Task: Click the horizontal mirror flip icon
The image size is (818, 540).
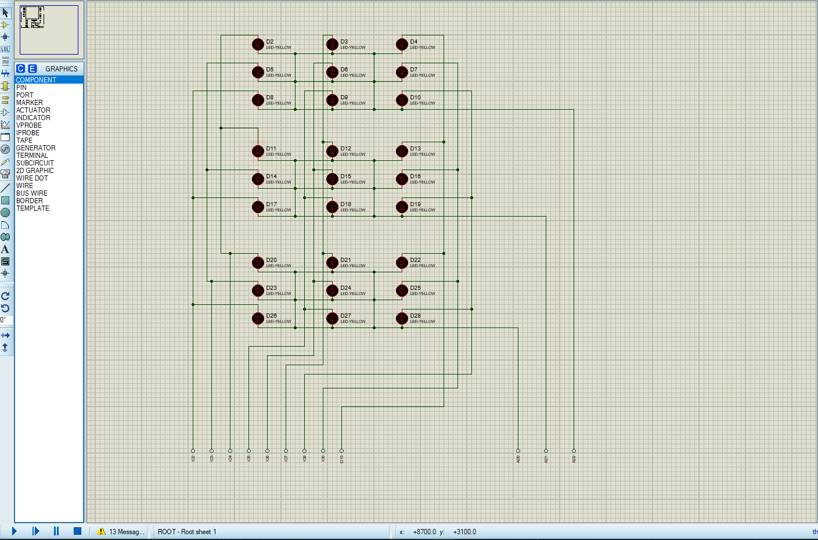Action: [x=5, y=335]
